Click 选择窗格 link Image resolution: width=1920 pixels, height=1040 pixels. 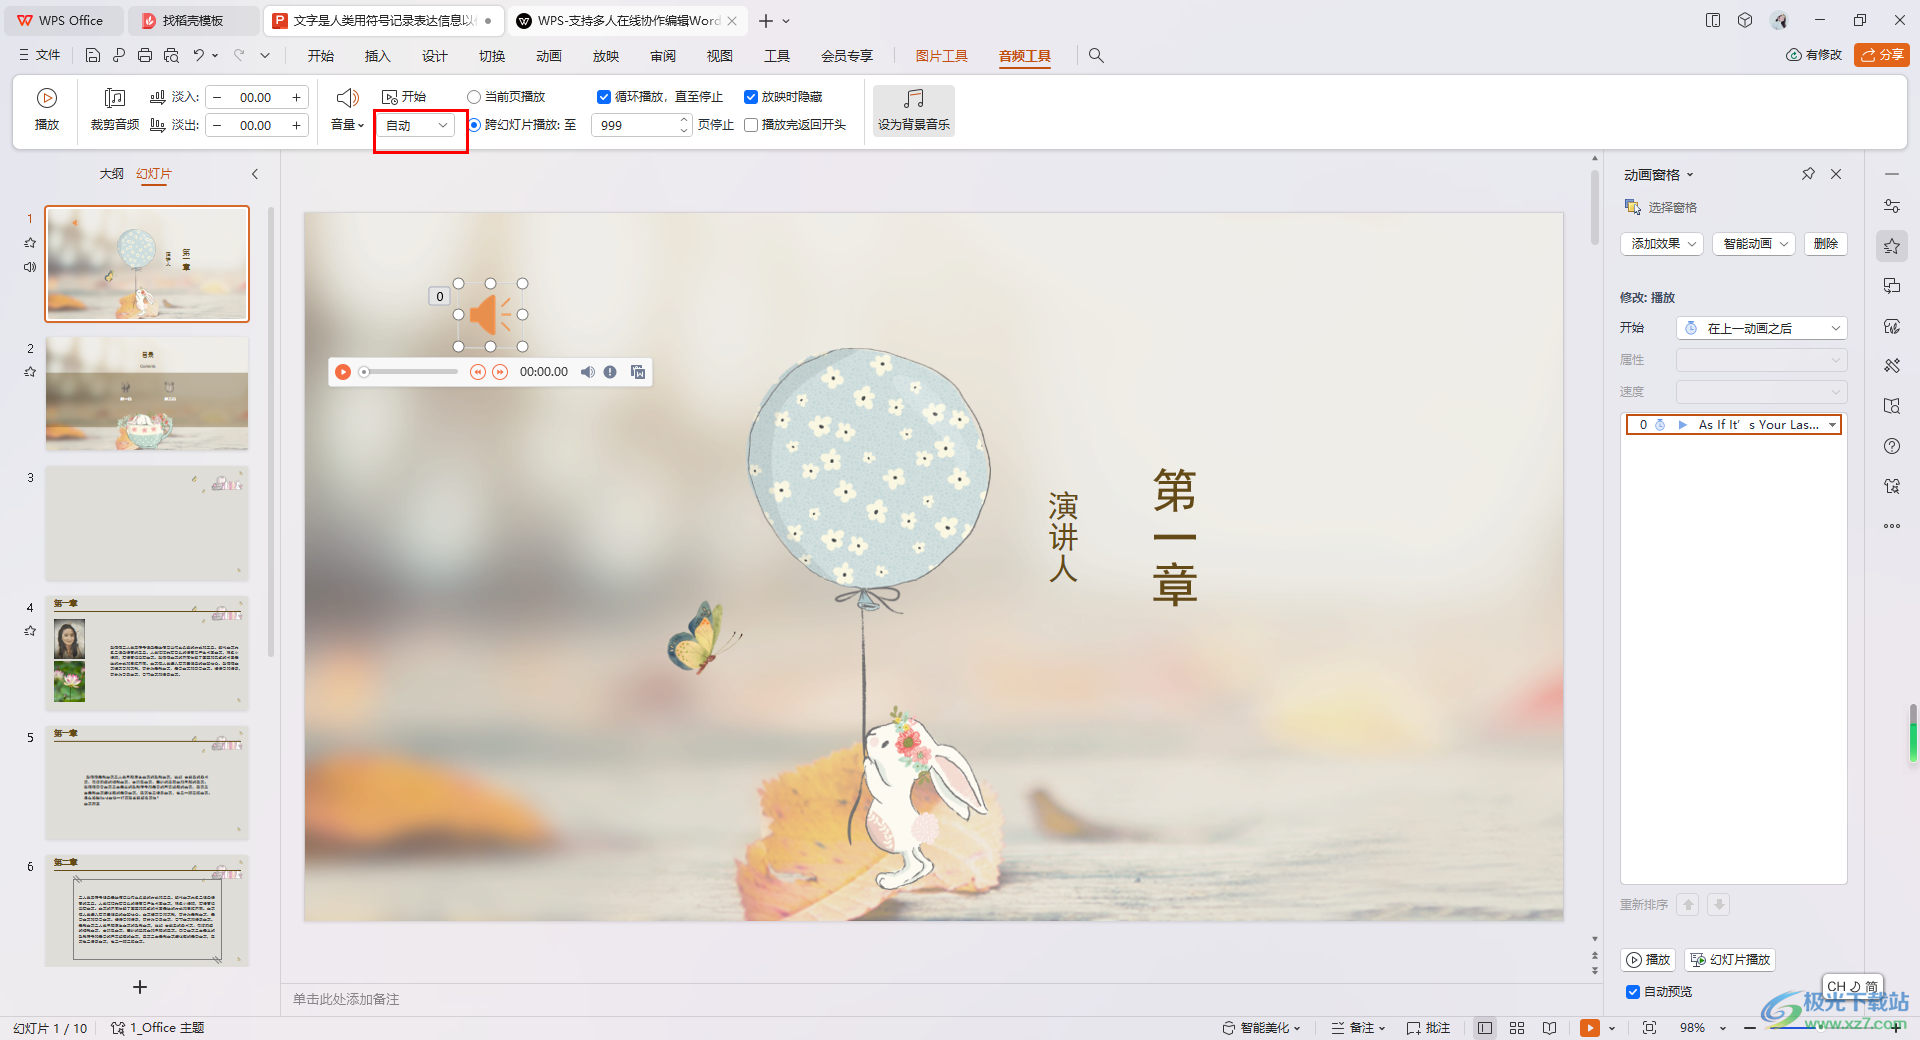pyautogui.click(x=1661, y=207)
